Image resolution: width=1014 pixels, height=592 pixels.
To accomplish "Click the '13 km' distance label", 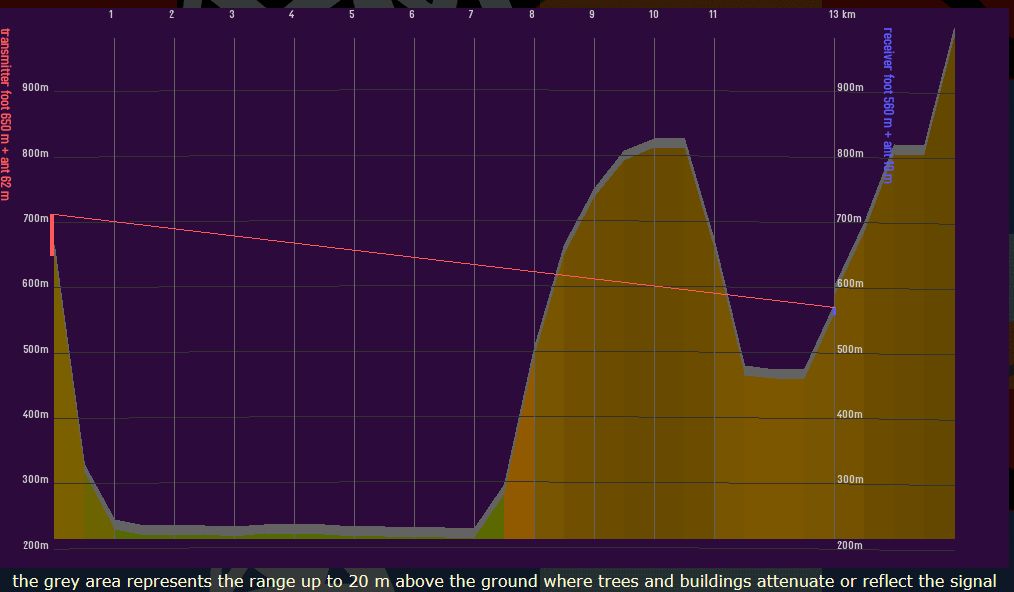I will click(842, 14).
